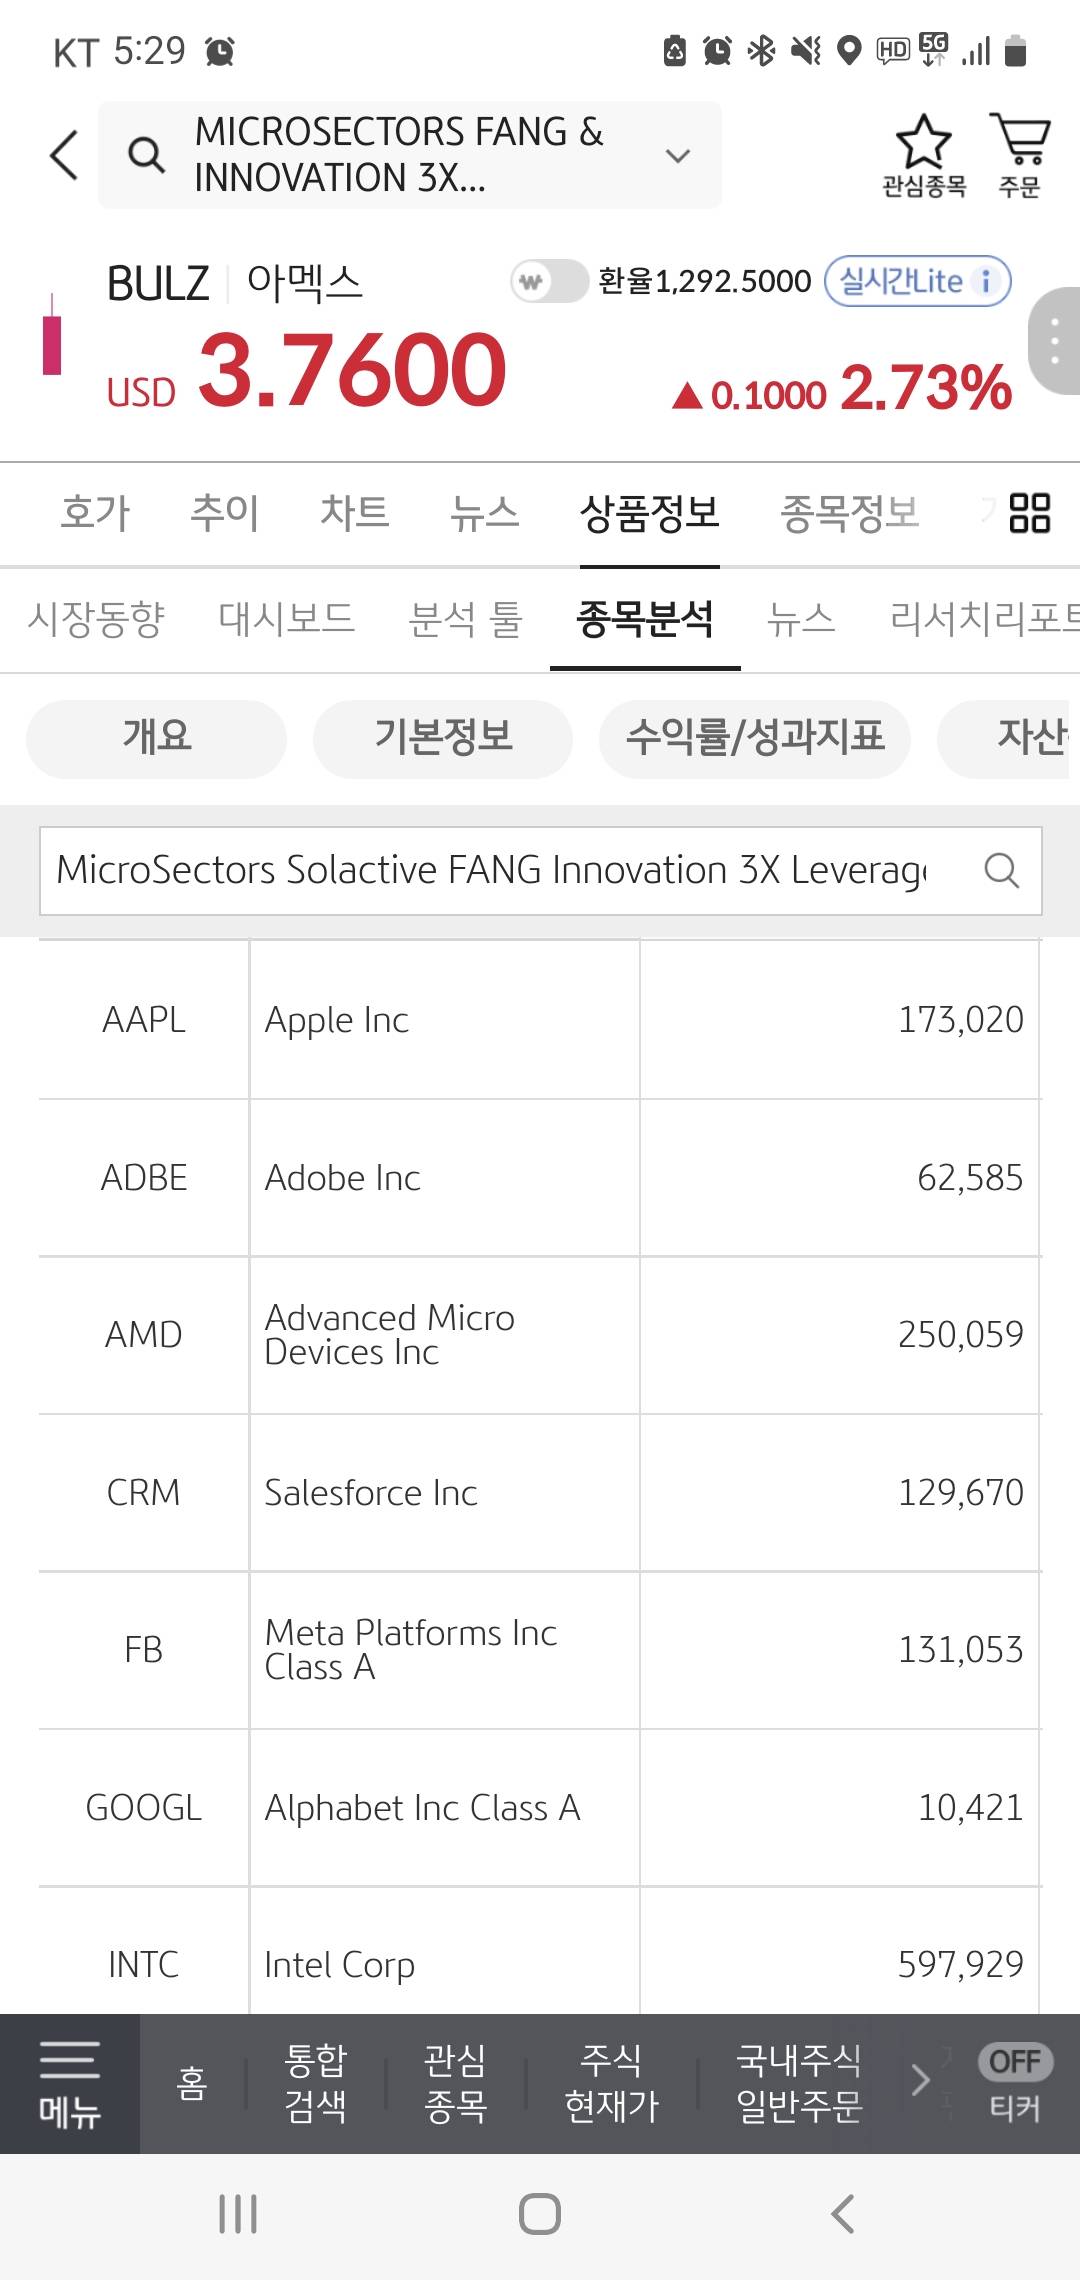The width and height of the screenshot is (1080, 2280).
Task: Tap the back arrow at top left
Action: pyautogui.click(x=64, y=155)
